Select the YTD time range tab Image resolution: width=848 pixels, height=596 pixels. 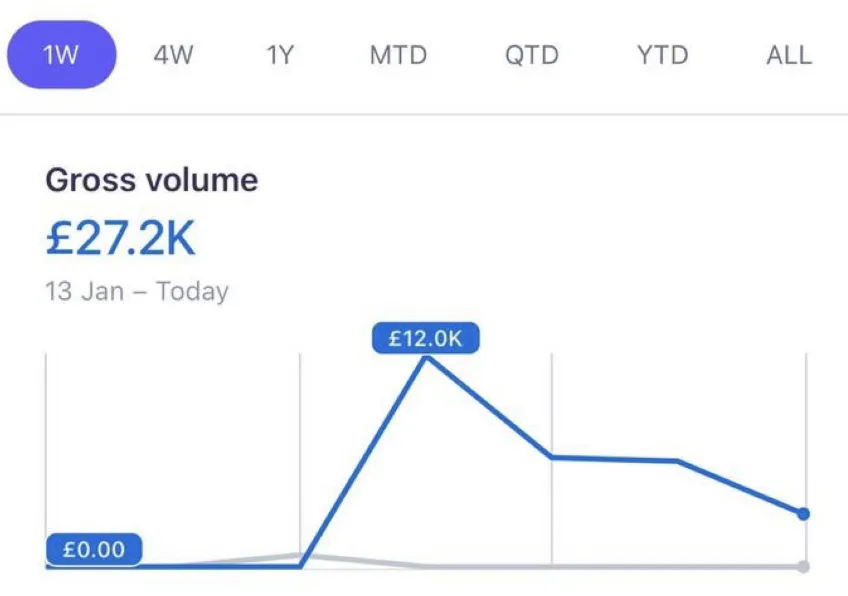[662, 55]
